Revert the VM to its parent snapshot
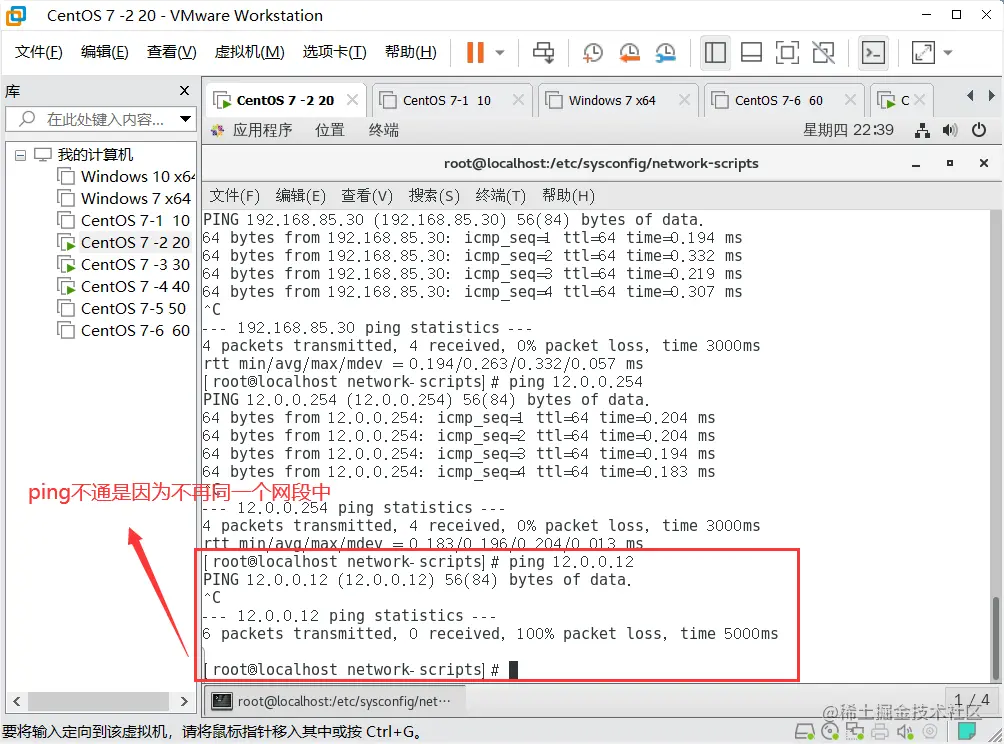Image resolution: width=1004 pixels, height=744 pixels. [630, 54]
